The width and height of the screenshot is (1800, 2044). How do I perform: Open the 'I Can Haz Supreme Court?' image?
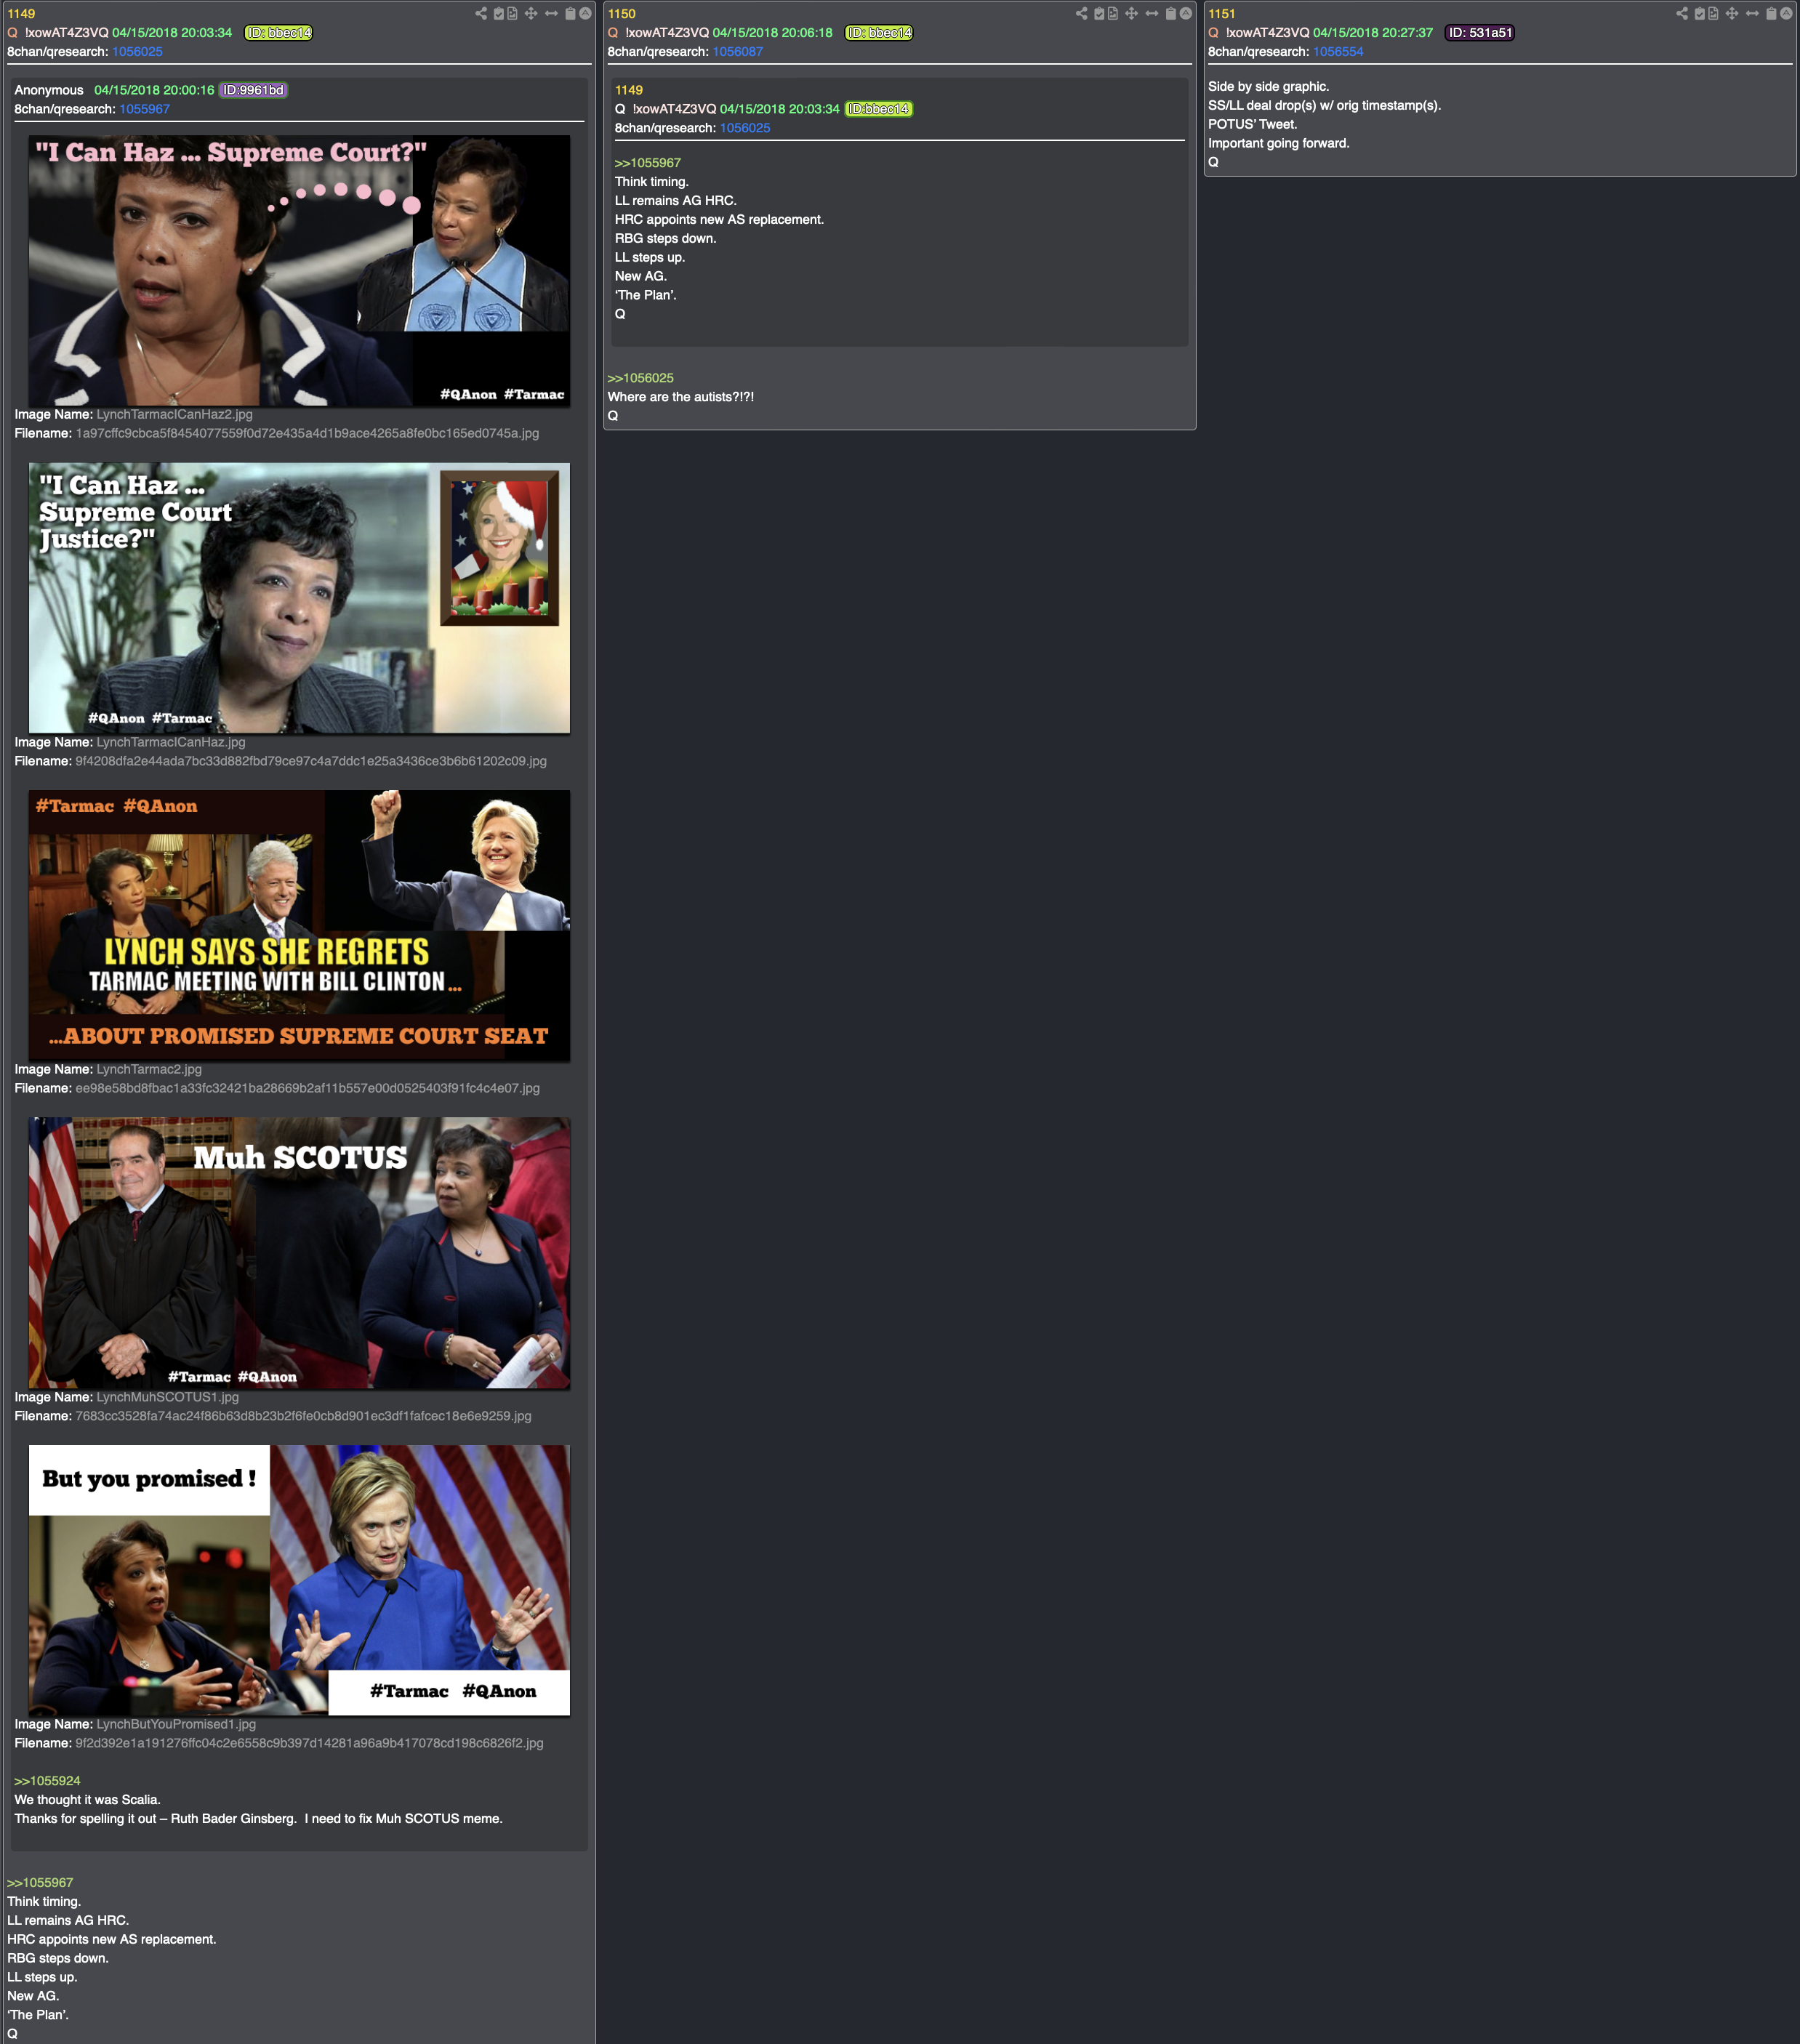[x=299, y=270]
